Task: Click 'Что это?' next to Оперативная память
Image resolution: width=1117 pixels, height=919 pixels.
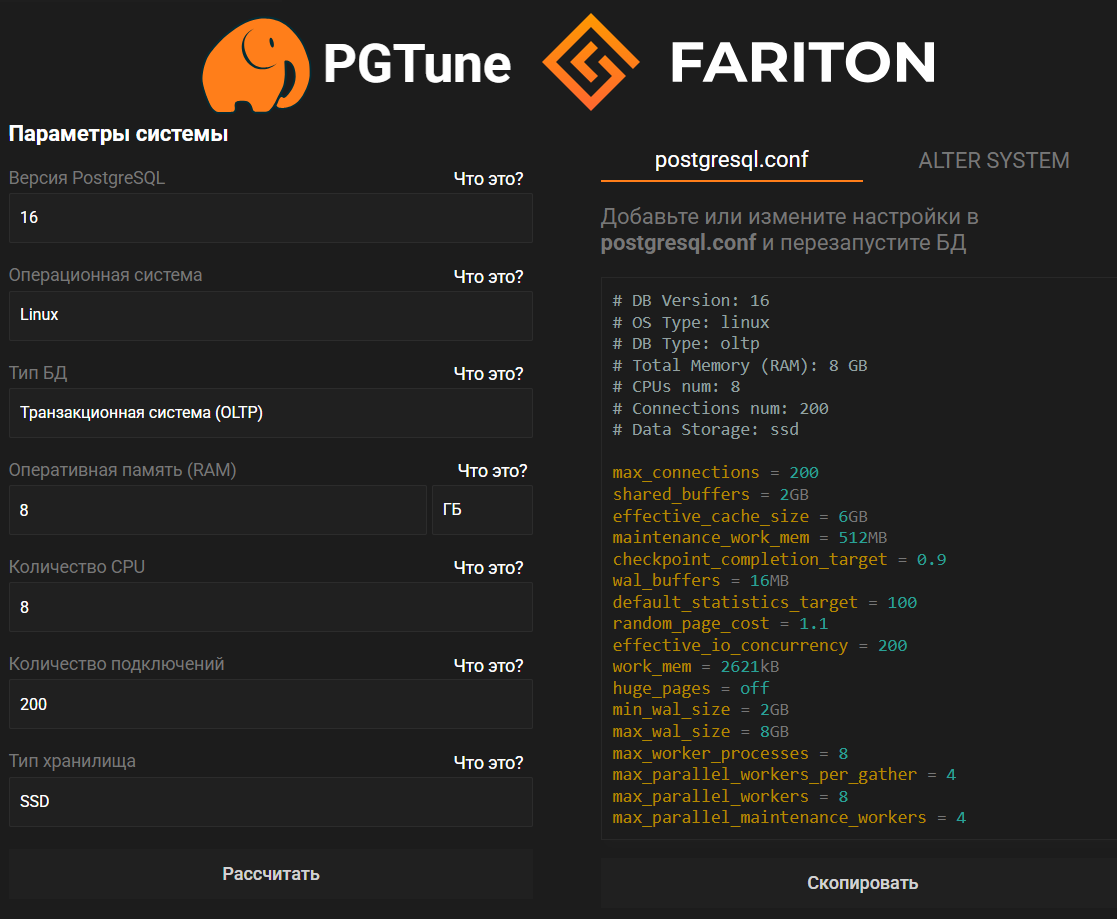Action: [492, 471]
